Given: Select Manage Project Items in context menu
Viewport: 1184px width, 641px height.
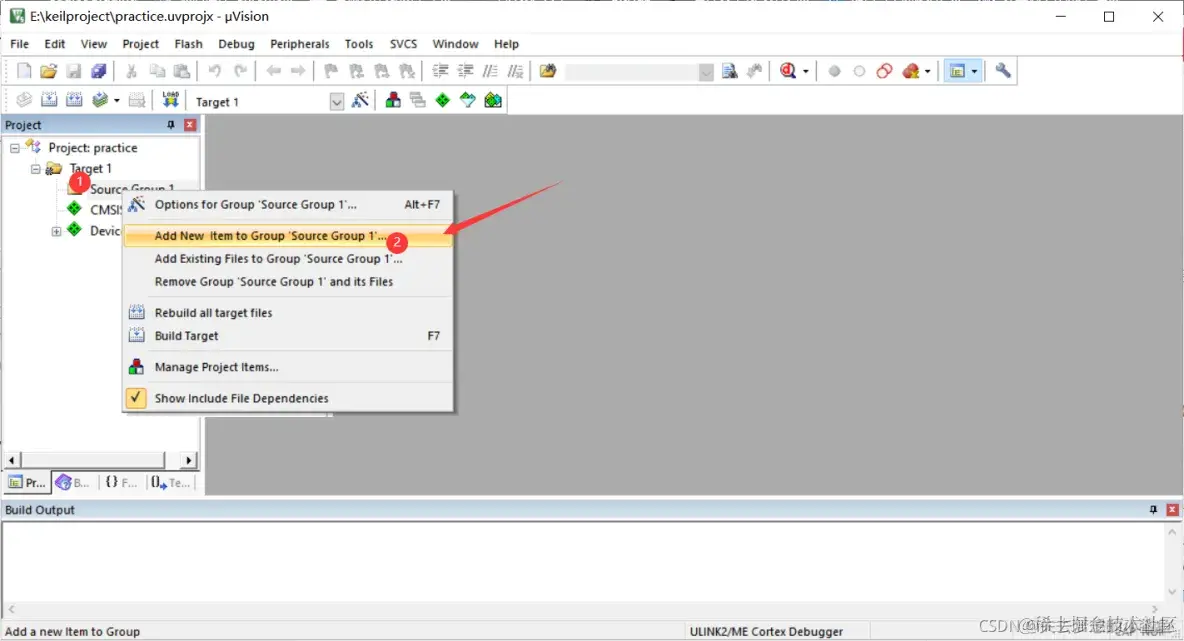Looking at the screenshot, I should point(288,367).
